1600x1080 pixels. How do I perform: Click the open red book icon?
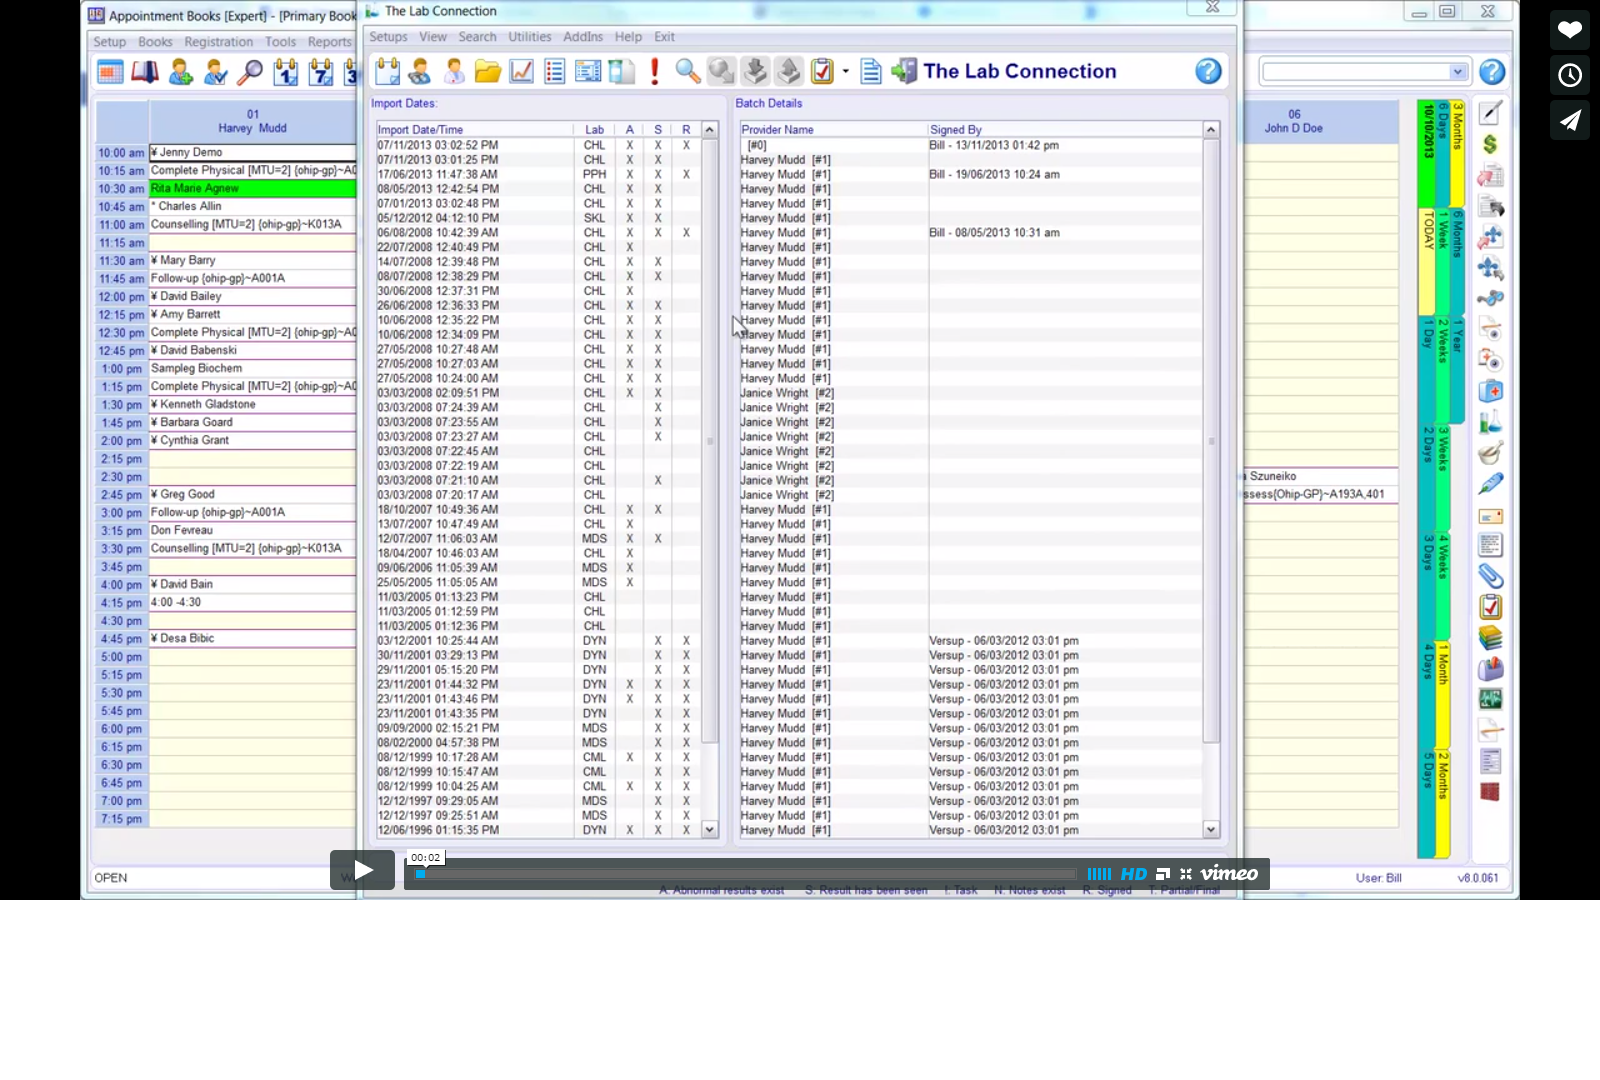145,72
